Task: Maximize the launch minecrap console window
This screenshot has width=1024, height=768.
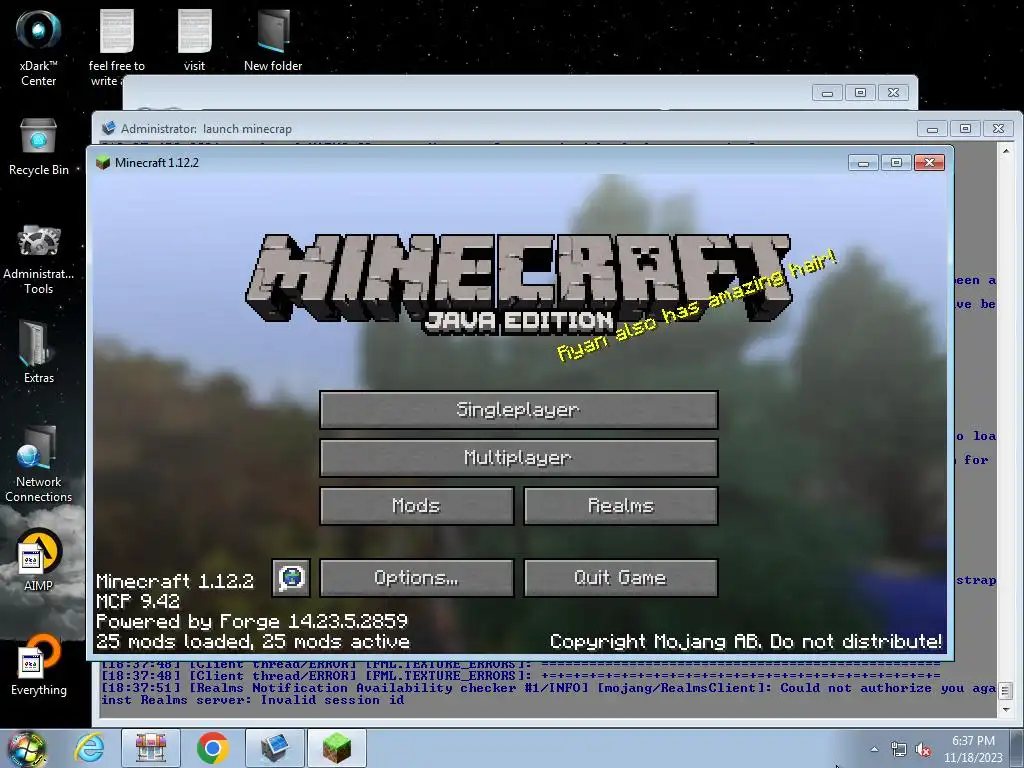Action: tap(965, 129)
